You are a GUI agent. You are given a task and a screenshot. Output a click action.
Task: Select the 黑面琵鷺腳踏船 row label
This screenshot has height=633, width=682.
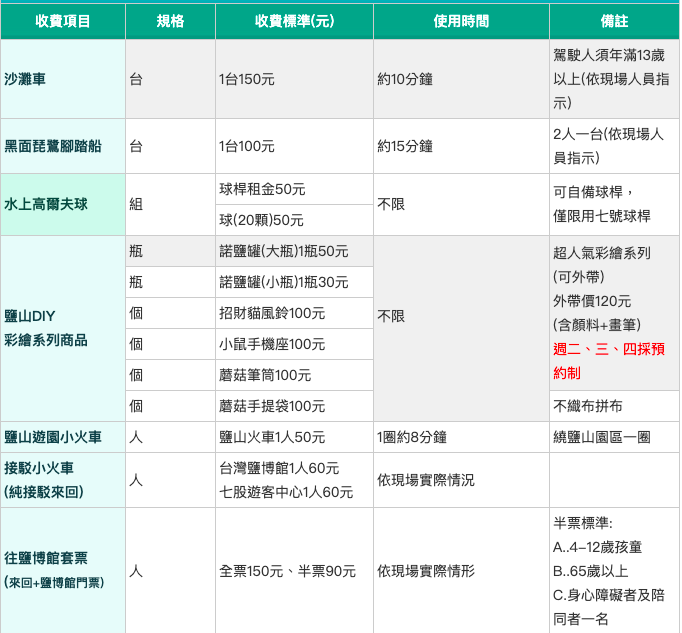63,146
